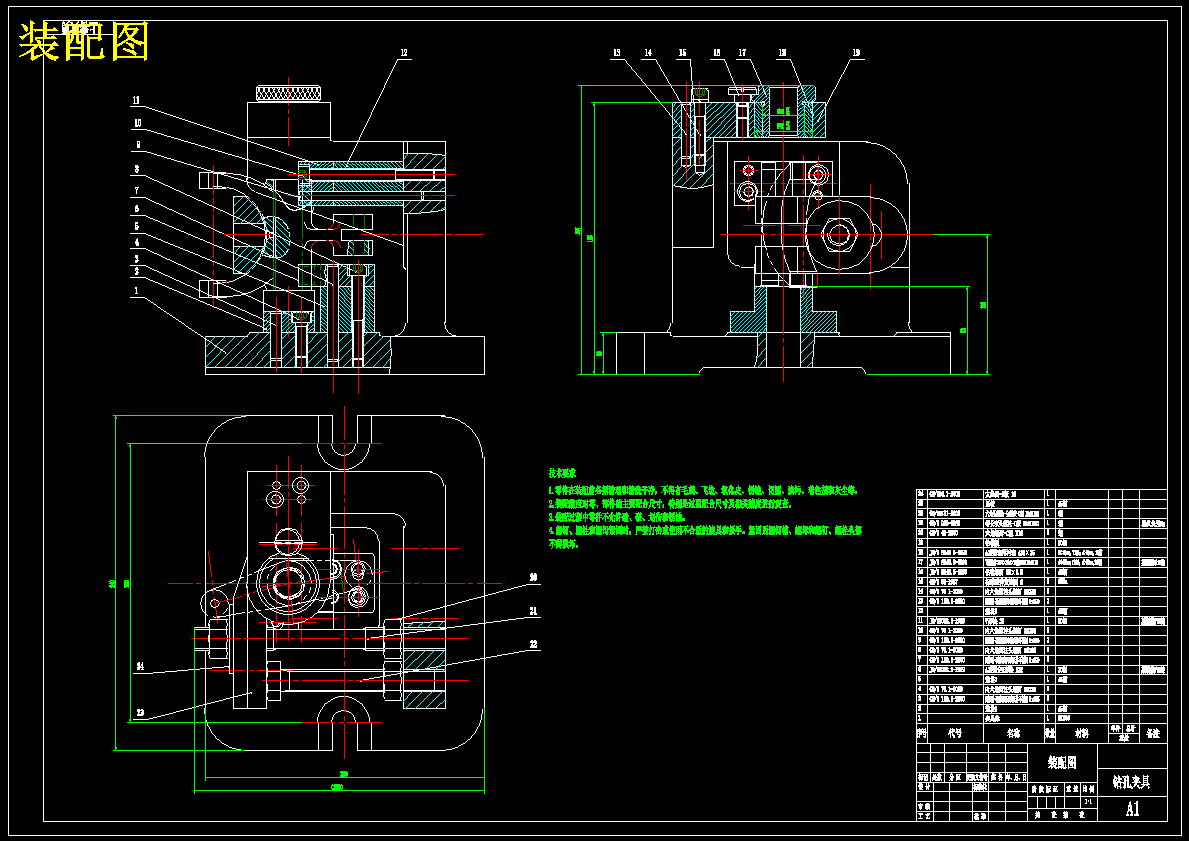
Task: Select the 钻孔夹具 title block text
Action: pos(1132,782)
